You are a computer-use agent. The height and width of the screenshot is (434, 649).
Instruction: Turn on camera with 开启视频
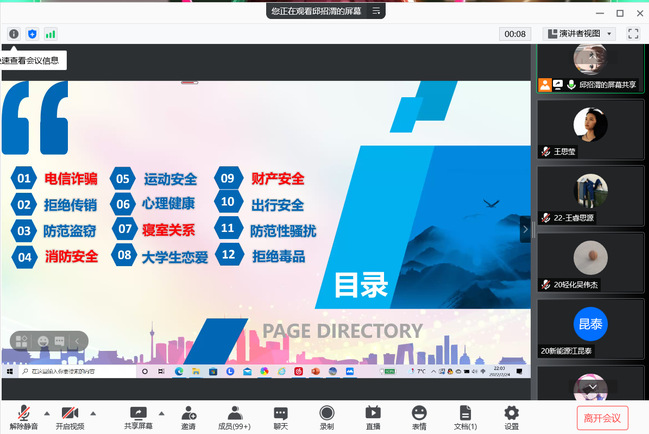(69, 416)
